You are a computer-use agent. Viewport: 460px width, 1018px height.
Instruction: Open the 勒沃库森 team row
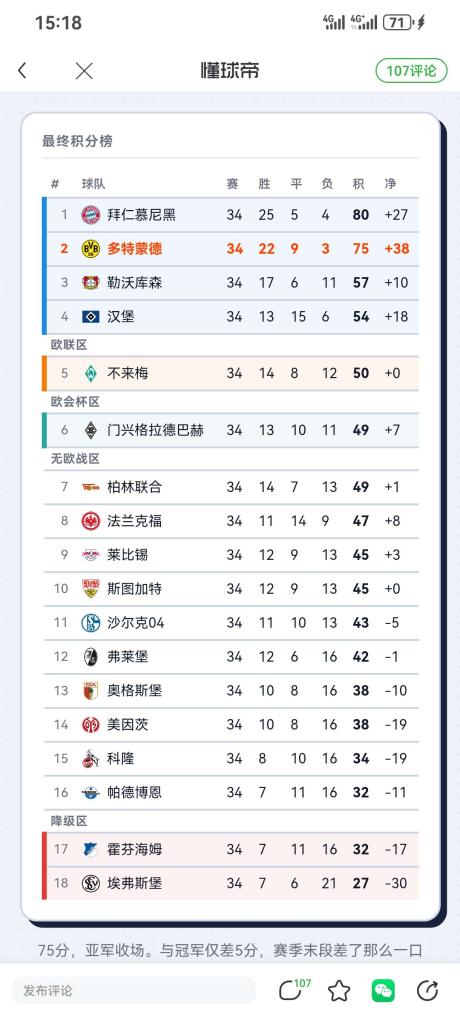[x=230, y=283]
